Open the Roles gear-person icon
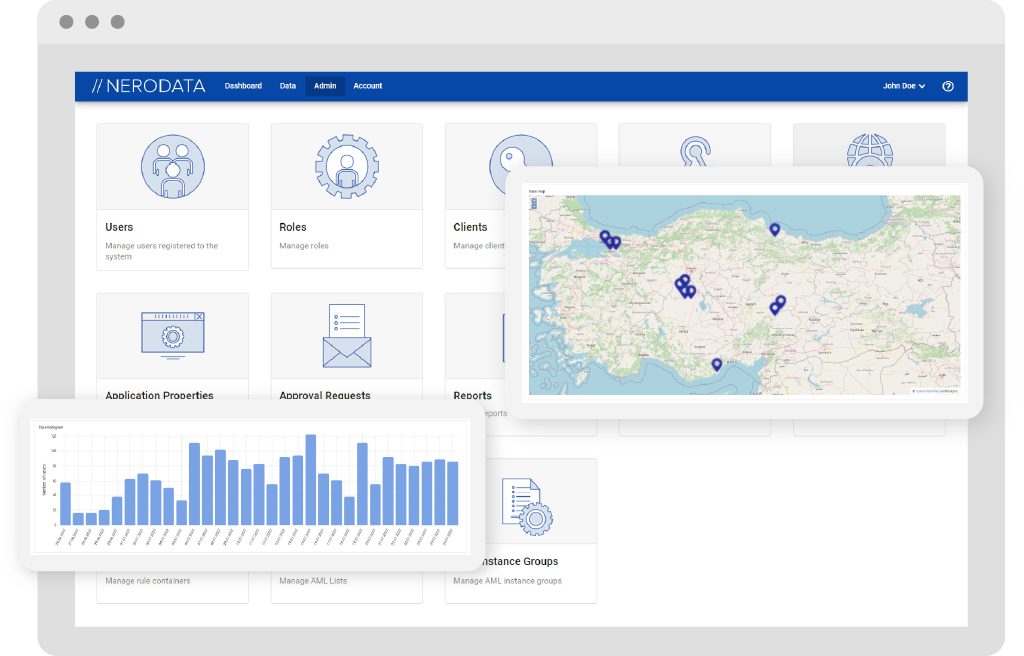The height and width of the screenshot is (656, 1024). 347,167
